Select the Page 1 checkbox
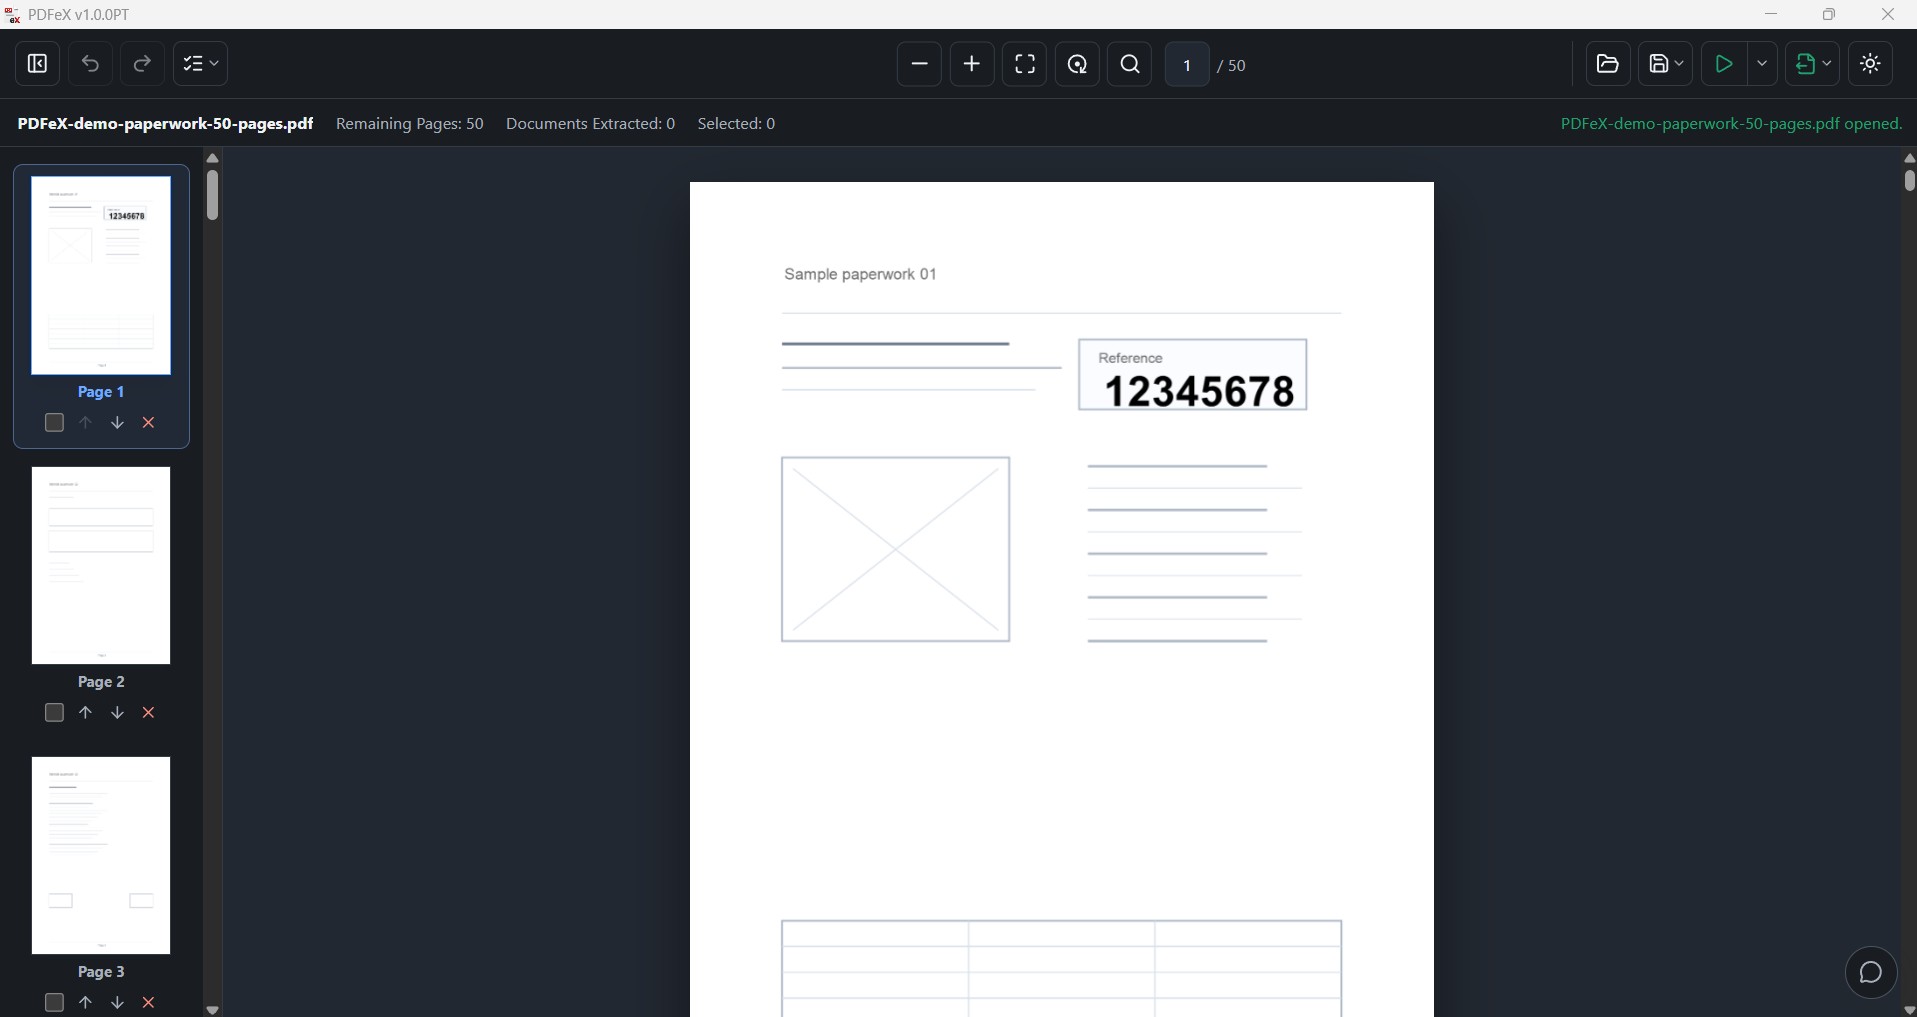 55,423
